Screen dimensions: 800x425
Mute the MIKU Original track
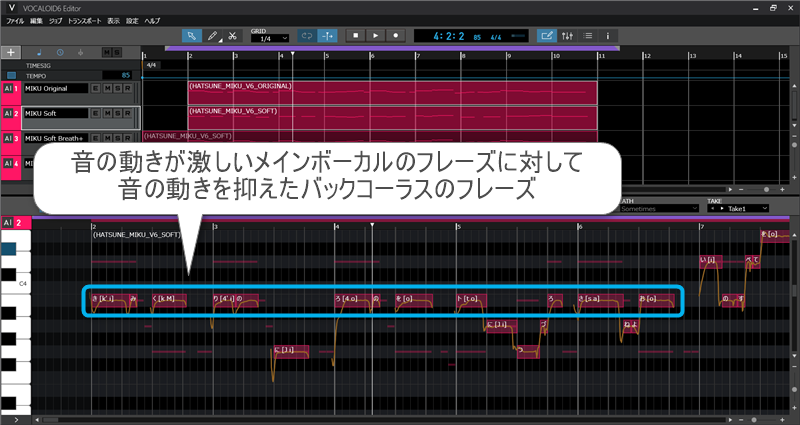point(107,88)
